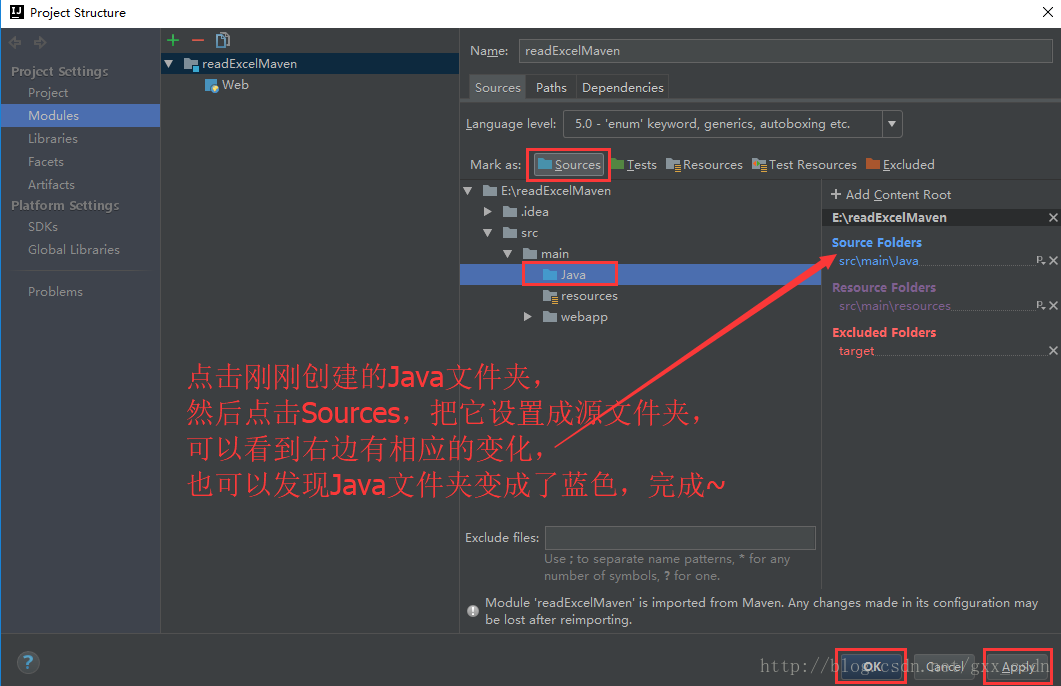Switch to the Dependencies tab

(623, 87)
